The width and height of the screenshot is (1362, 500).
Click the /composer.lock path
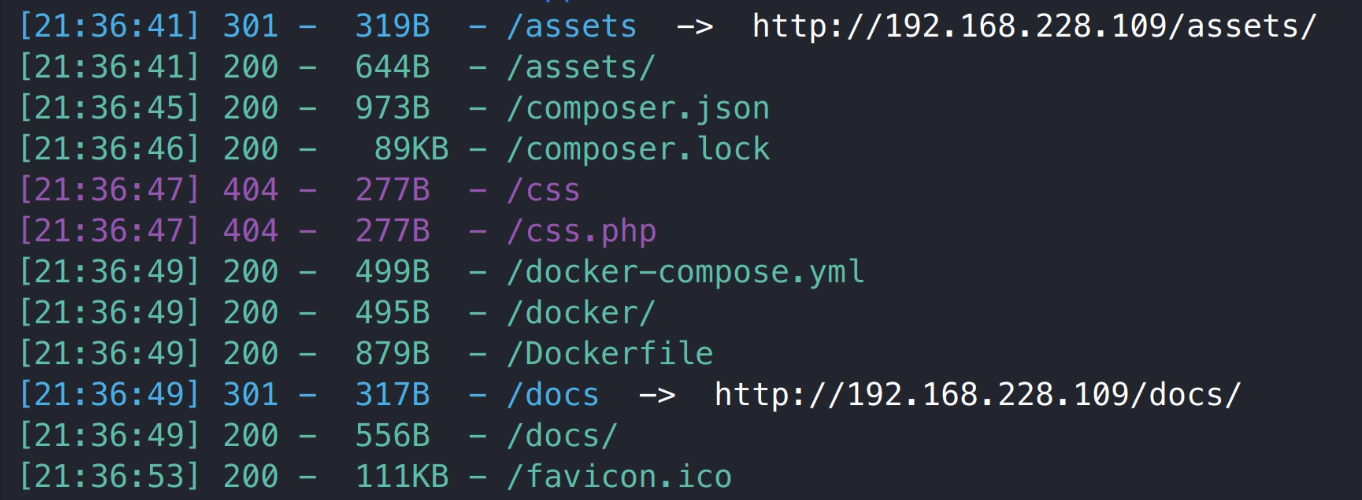[638, 149]
